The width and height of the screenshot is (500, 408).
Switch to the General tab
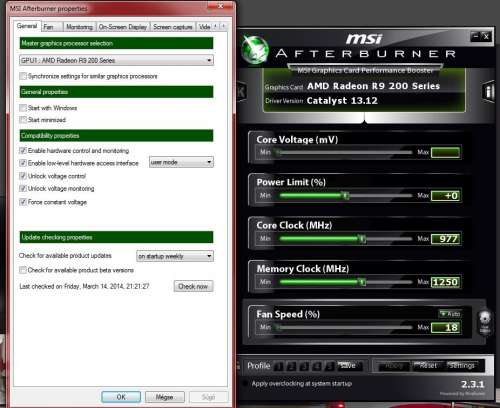click(x=27, y=26)
